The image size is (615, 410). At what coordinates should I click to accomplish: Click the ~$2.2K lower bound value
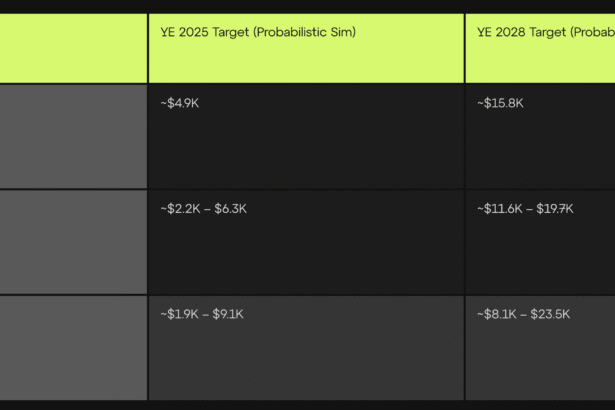click(x=178, y=209)
